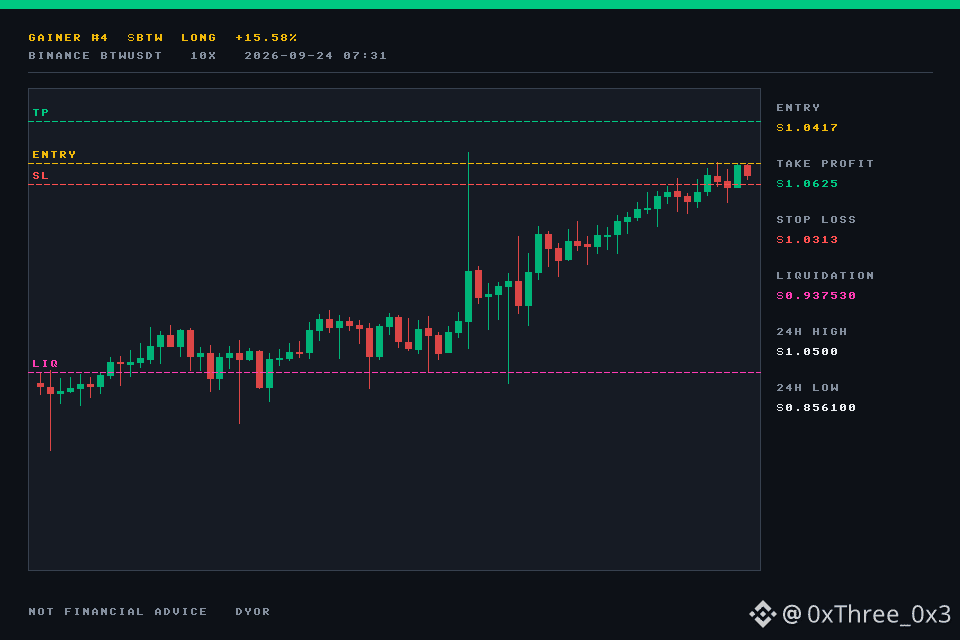The image size is (960, 640).
Task: Click the NOT FINANCIAL ADVICE disclaimer
Action: click(x=118, y=611)
